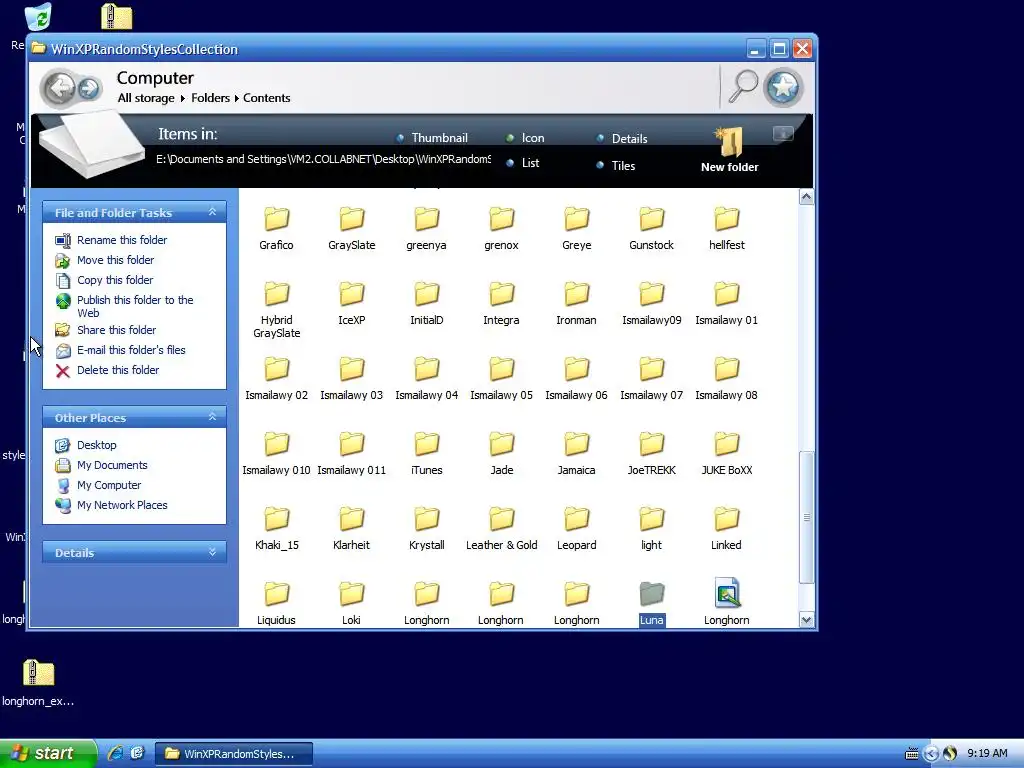The height and width of the screenshot is (768, 1024).
Task: Select the Leather & Gold folder
Action: (x=502, y=529)
